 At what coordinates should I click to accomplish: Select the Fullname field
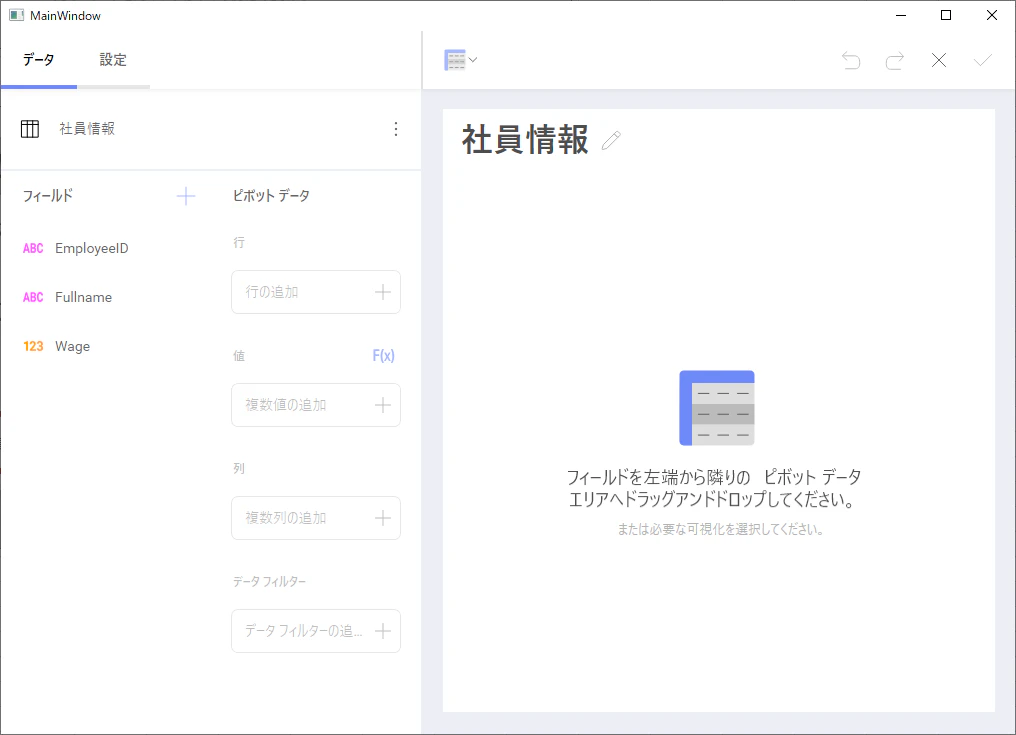tap(84, 298)
